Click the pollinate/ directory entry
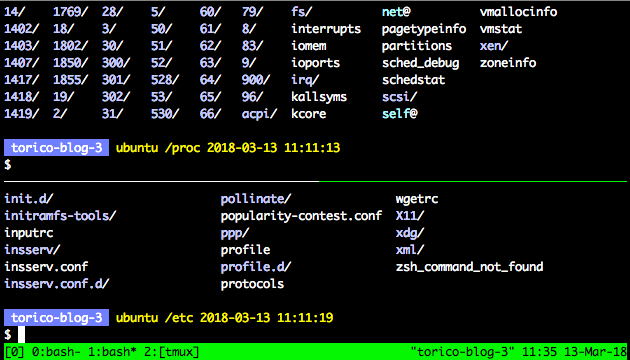Viewport: 630px width, 360px height. click(x=256, y=198)
